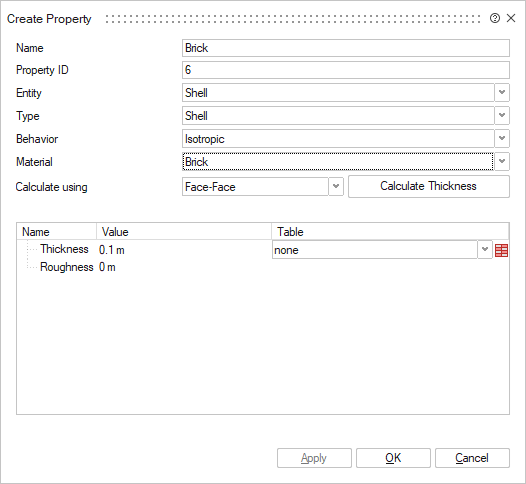Click the Behavior label
Viewport: 526px width, 484px height.
click(x=37, y=139)
